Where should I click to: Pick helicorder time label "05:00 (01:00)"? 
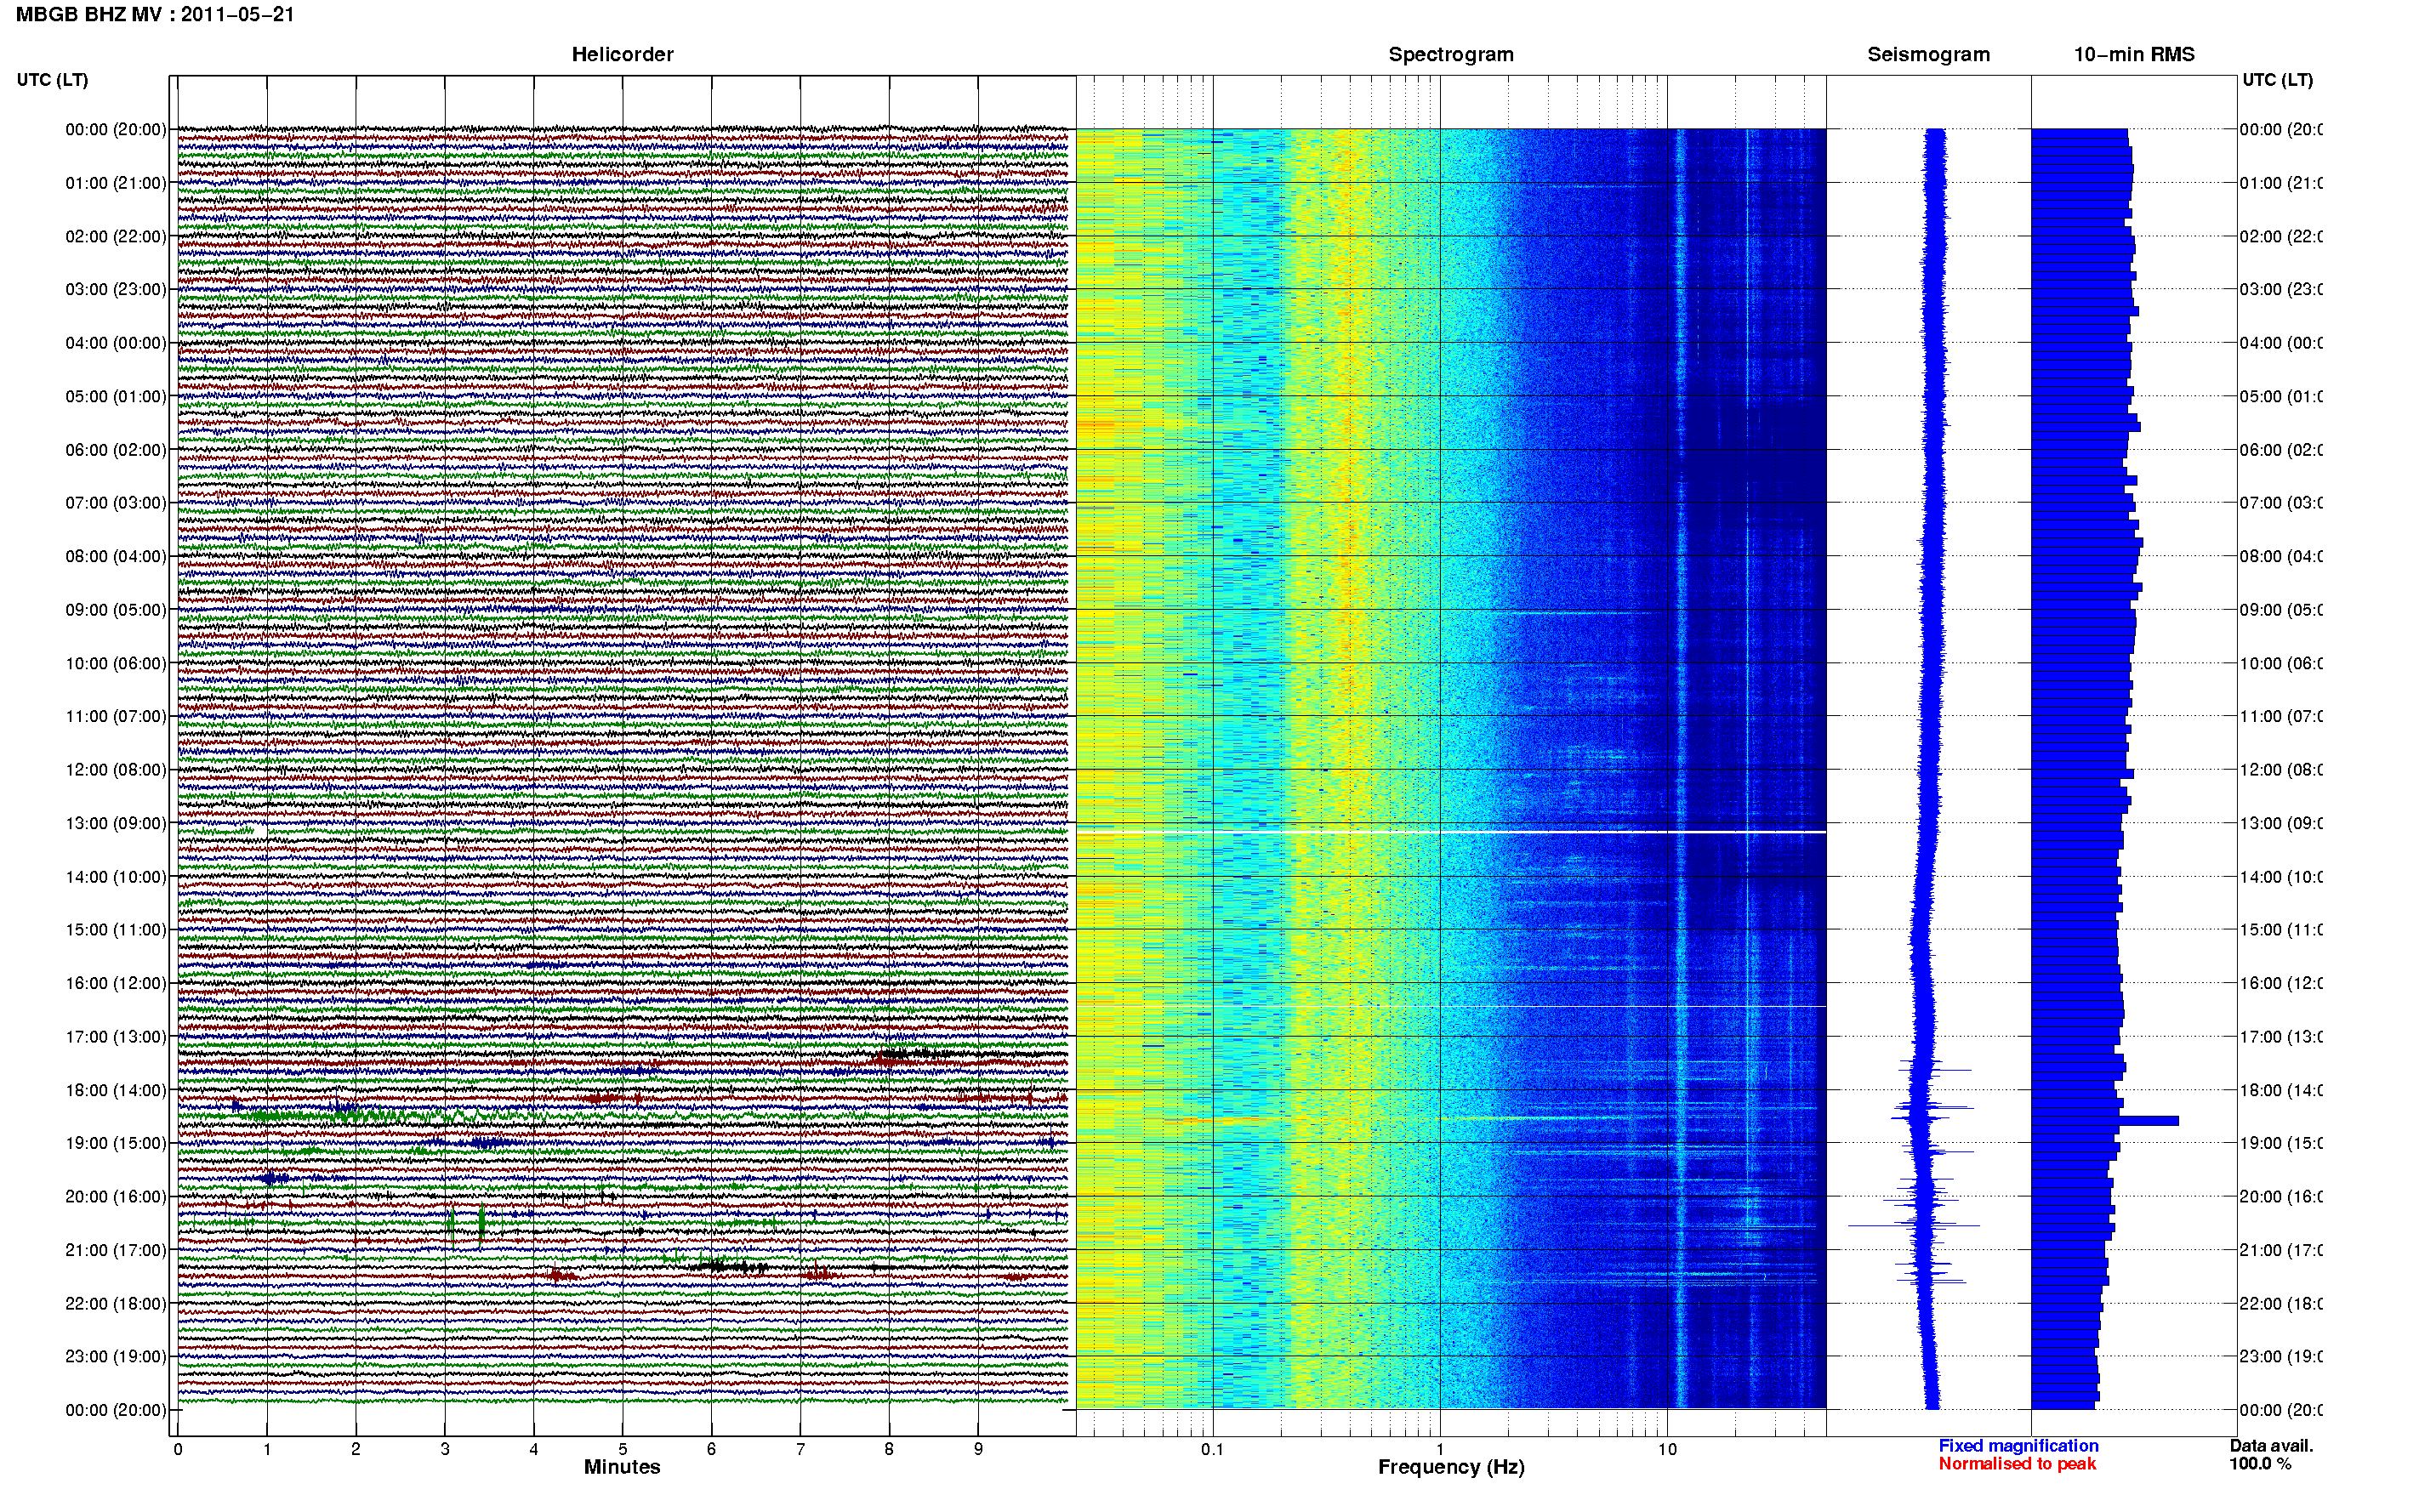(116, 396)
